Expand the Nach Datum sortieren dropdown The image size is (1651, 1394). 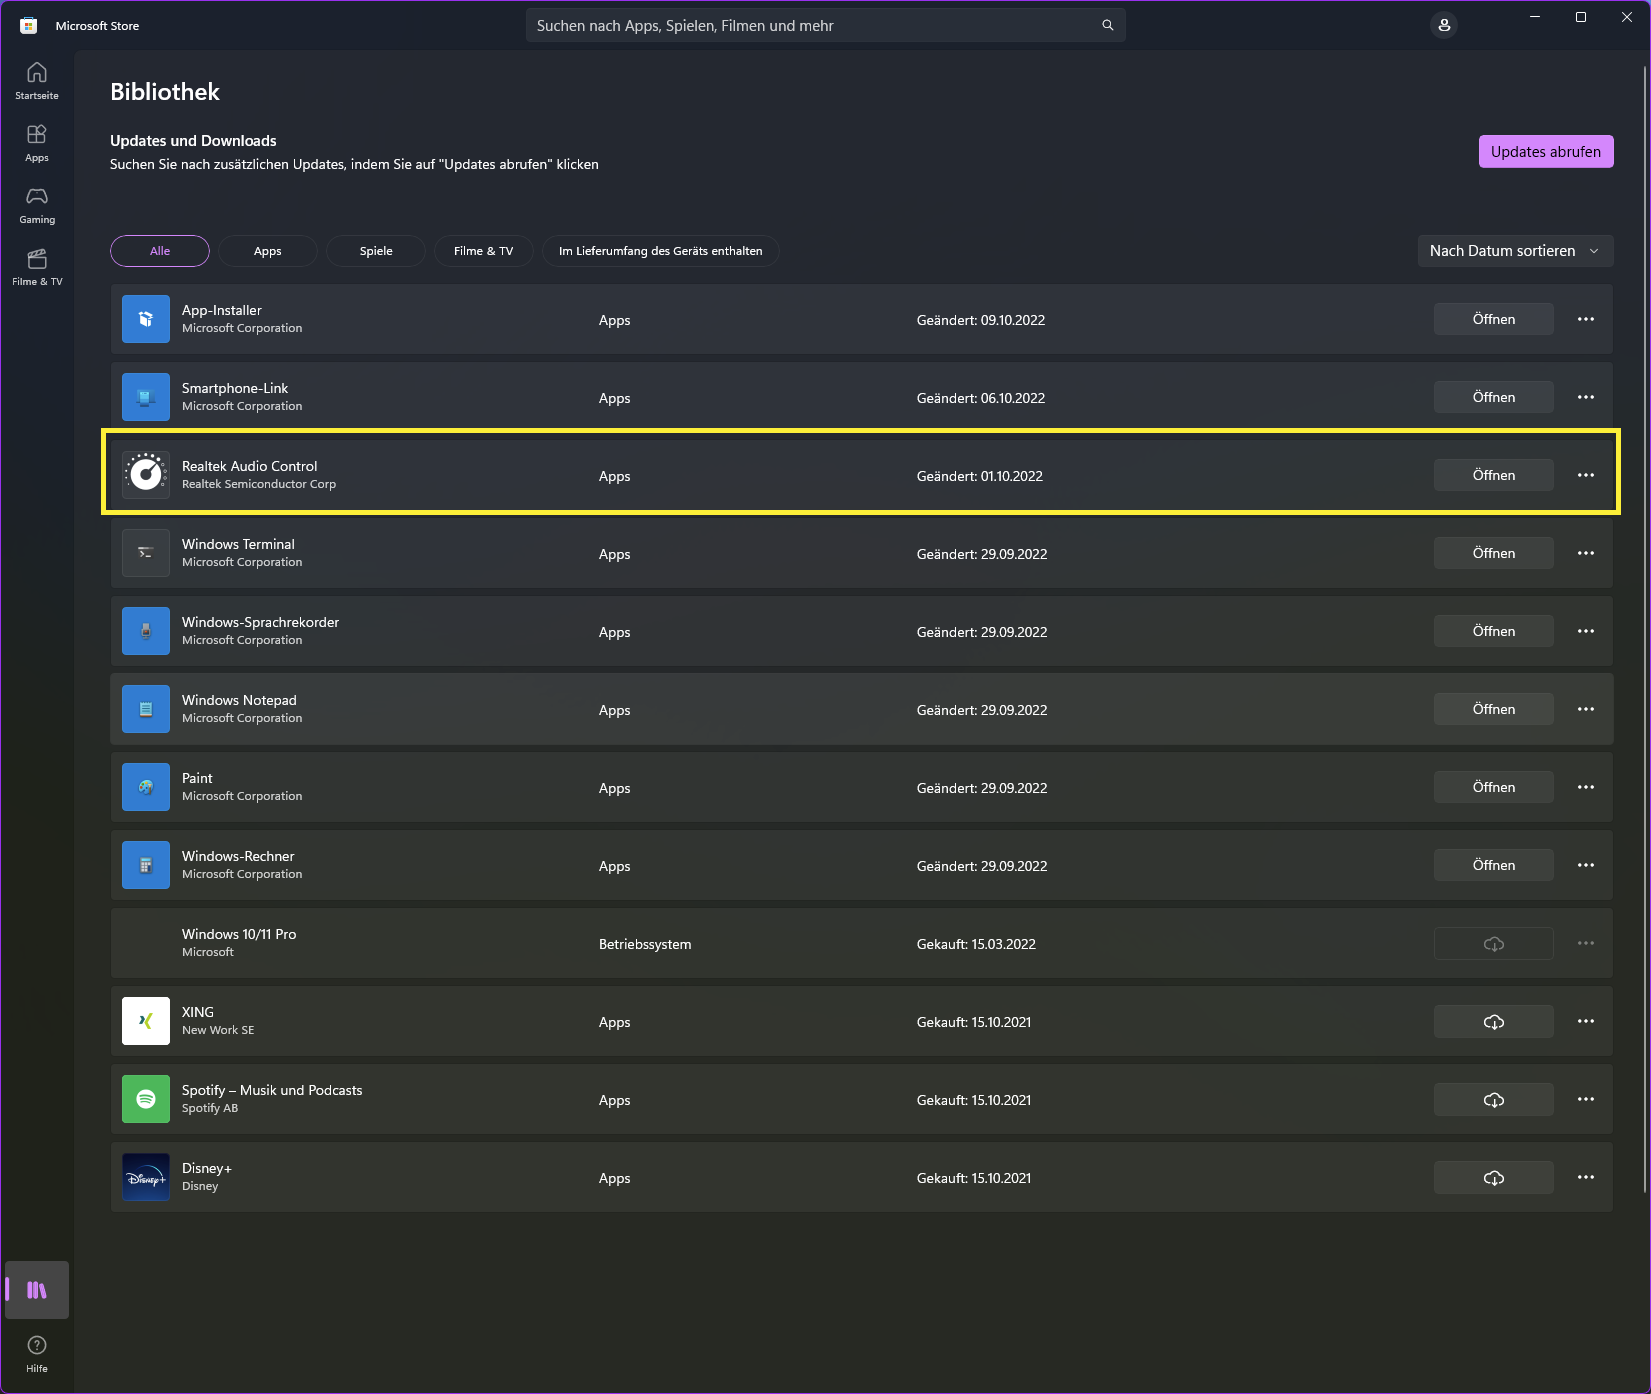pyautogui.click(x=1516, y=251)
